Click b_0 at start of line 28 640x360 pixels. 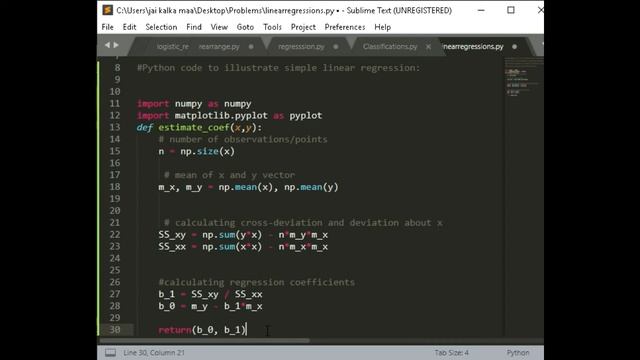tap(167, 306)
